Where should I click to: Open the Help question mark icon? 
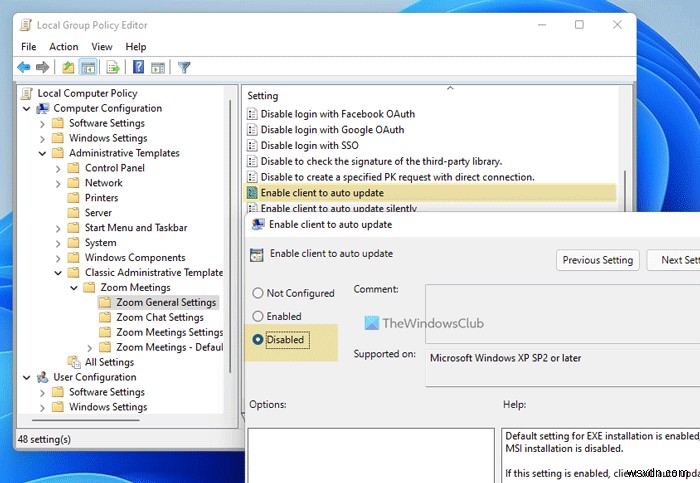(x=138, y=67)
